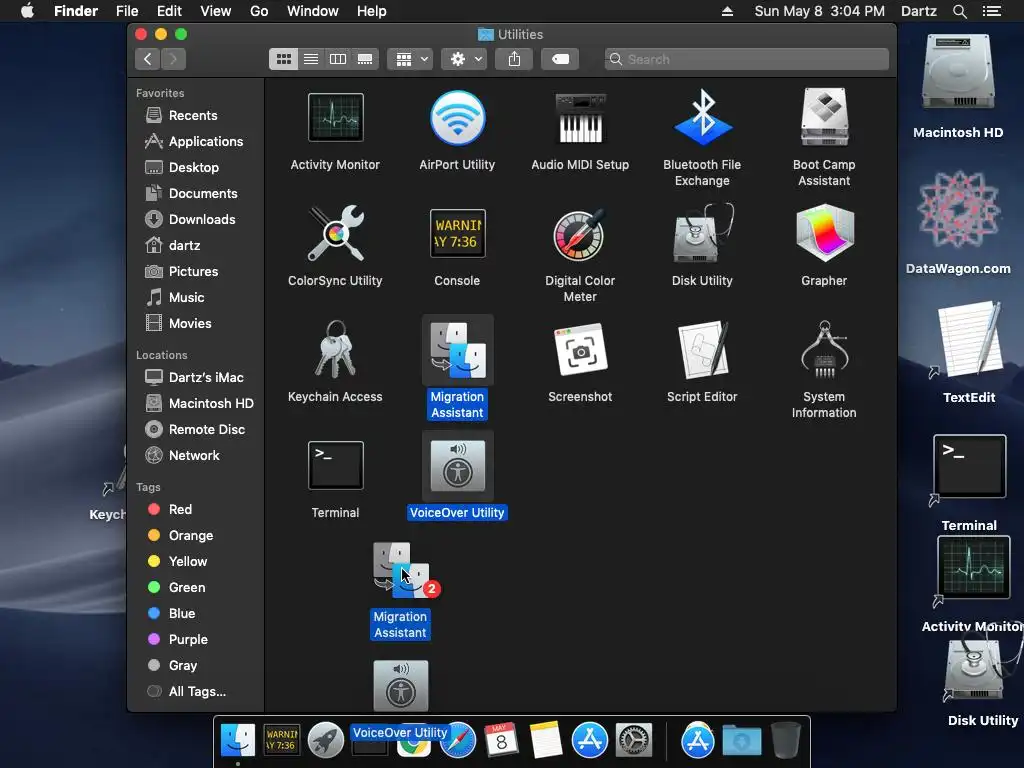This screenshot has width=1024, height=768.
Task: Click the Share toolbar button
Action: click(514, 59)
